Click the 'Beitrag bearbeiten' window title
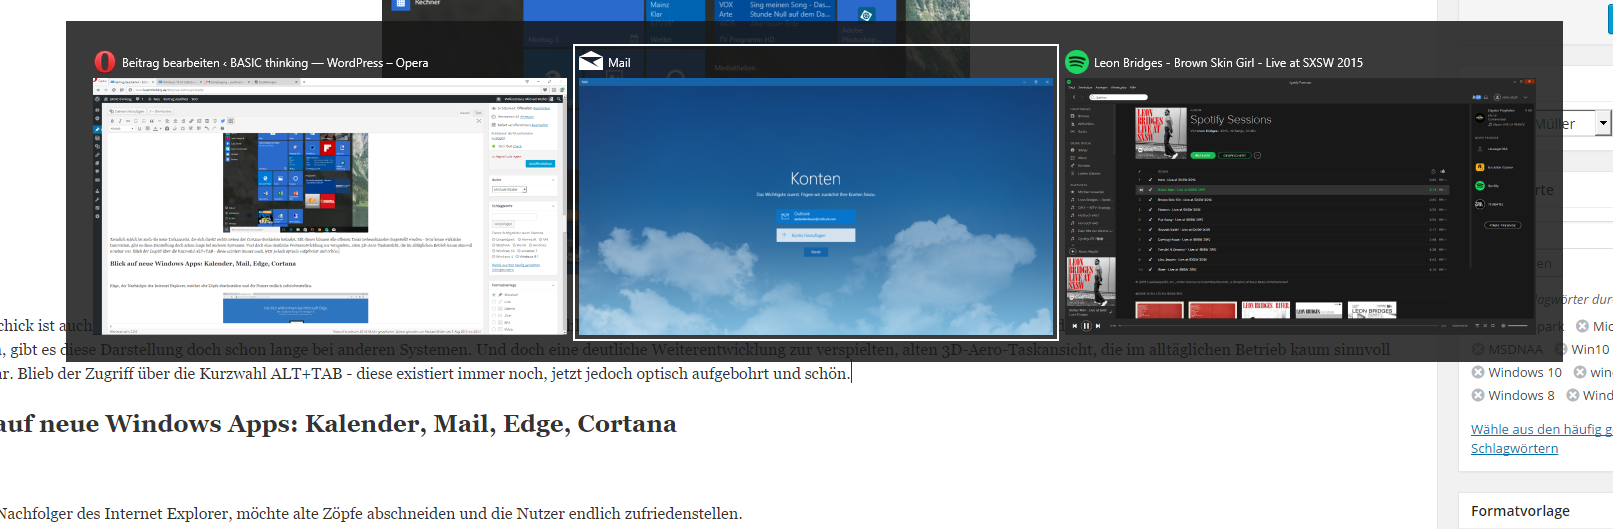 click(275, 62)
